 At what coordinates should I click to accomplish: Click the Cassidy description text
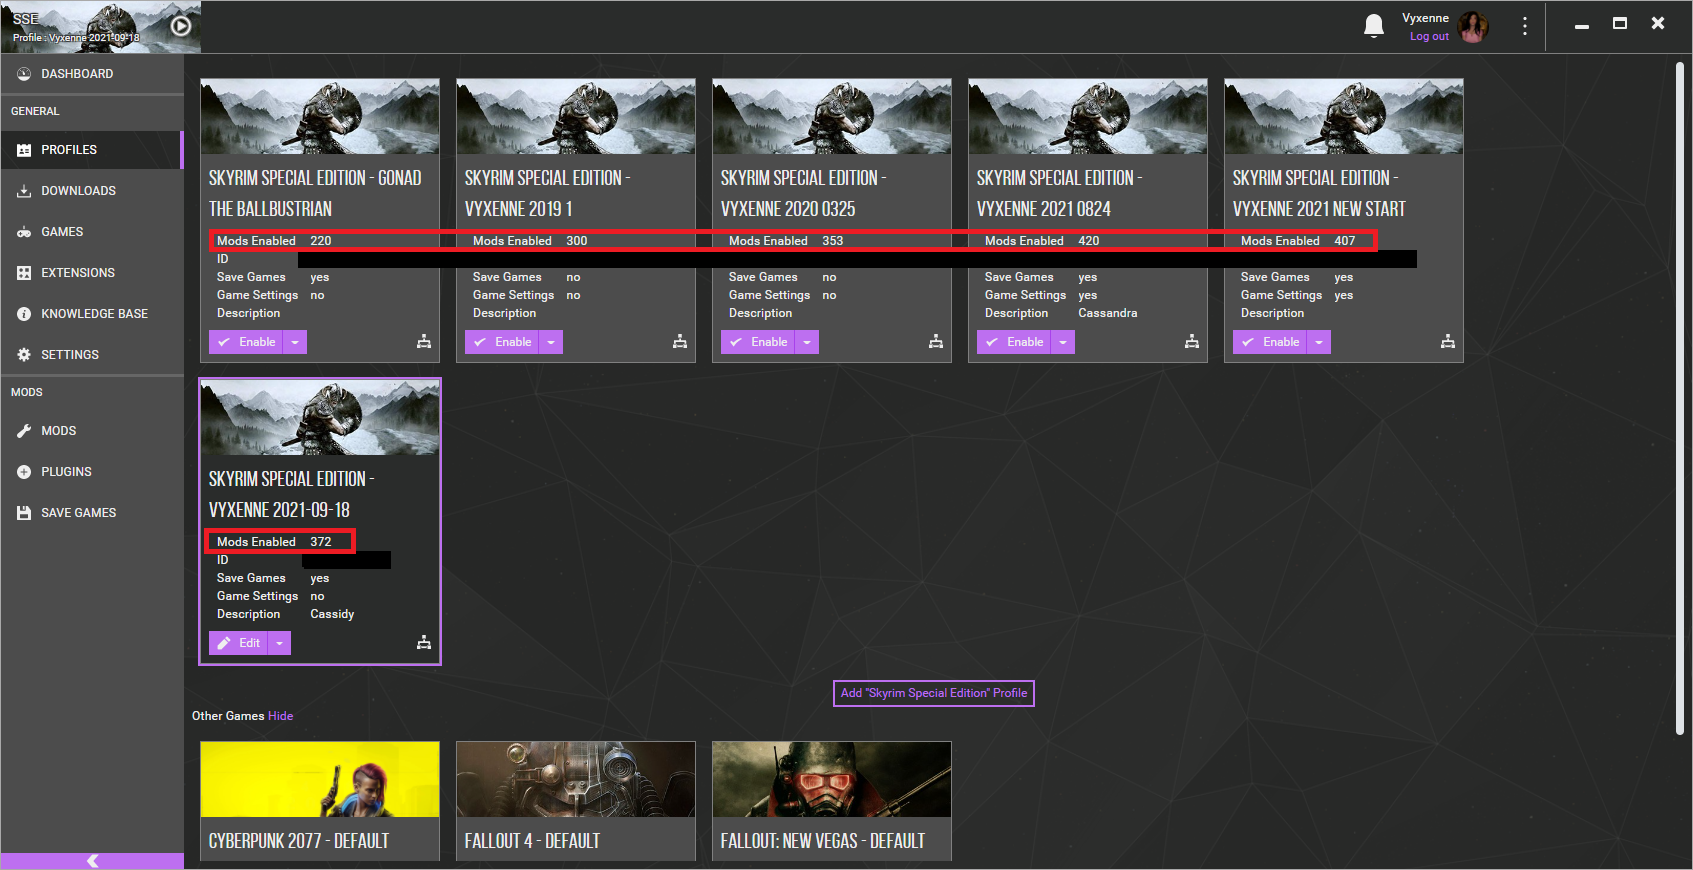[x=332, y=614]
